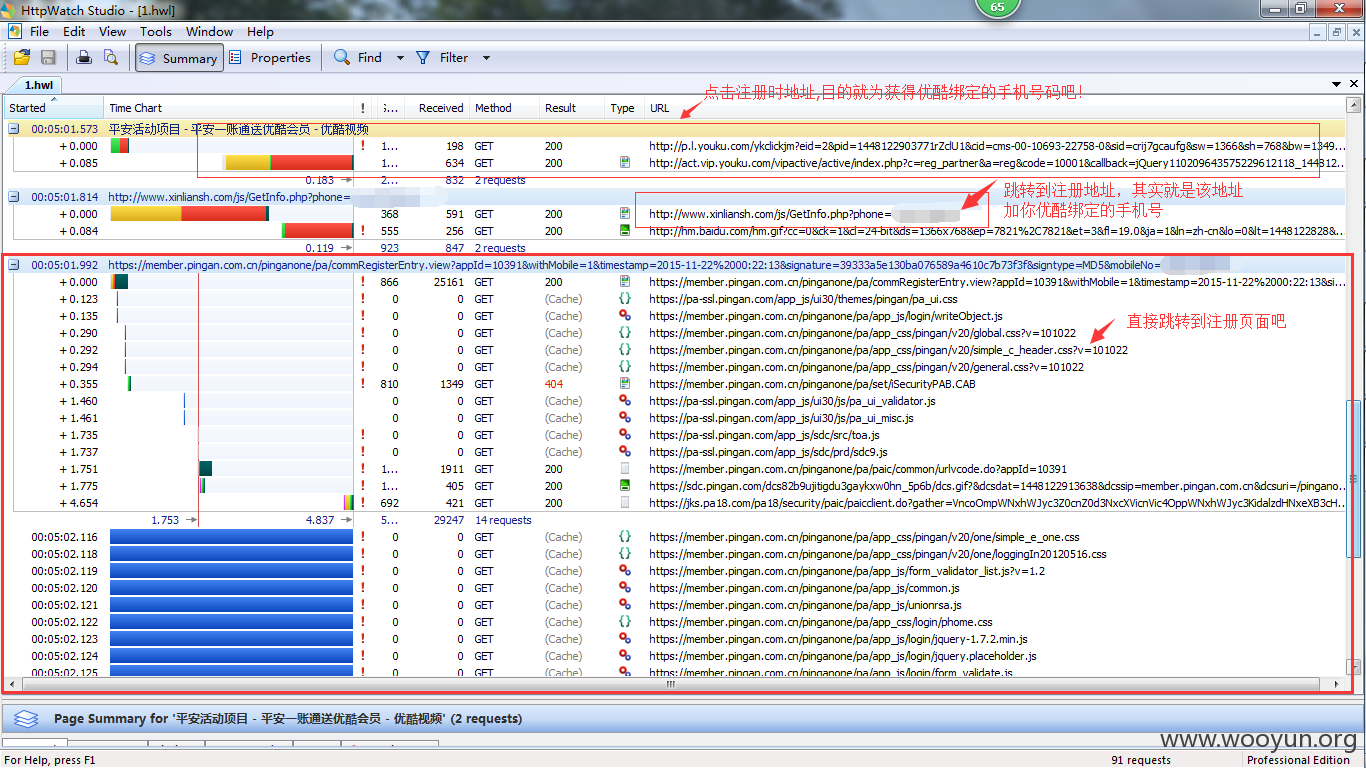Viewport: 1366px width, 768px height.
Task: Click script icon of pa_ui_validator.js row
Action: (x=625, y=401)
